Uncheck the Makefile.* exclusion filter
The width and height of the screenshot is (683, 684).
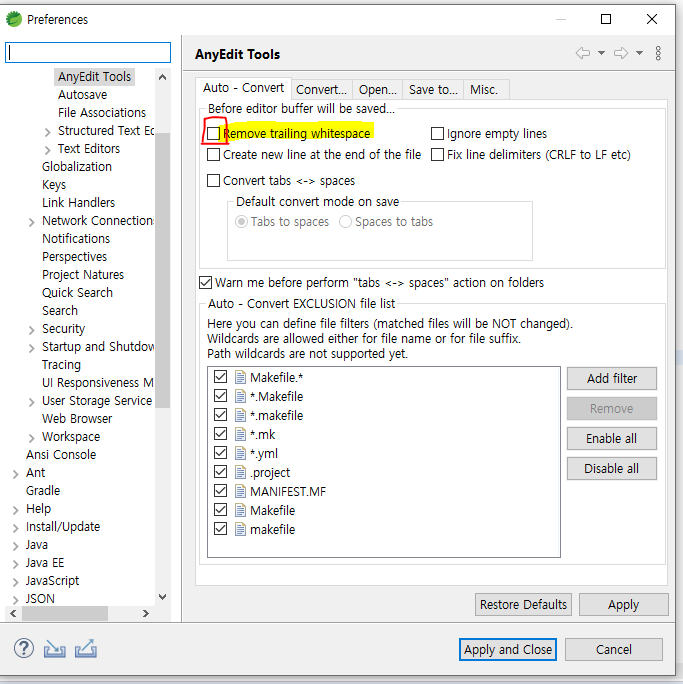pos(221,377)
